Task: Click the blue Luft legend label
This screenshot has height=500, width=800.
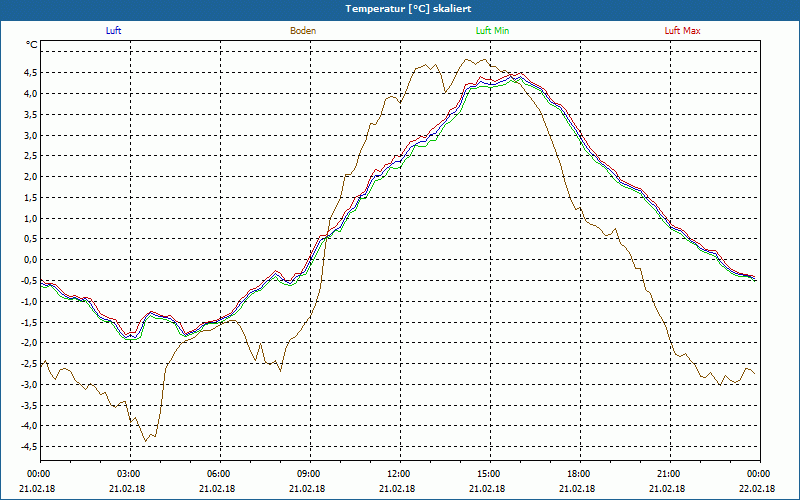Action: pyautogui.click(x=113, y=31)
